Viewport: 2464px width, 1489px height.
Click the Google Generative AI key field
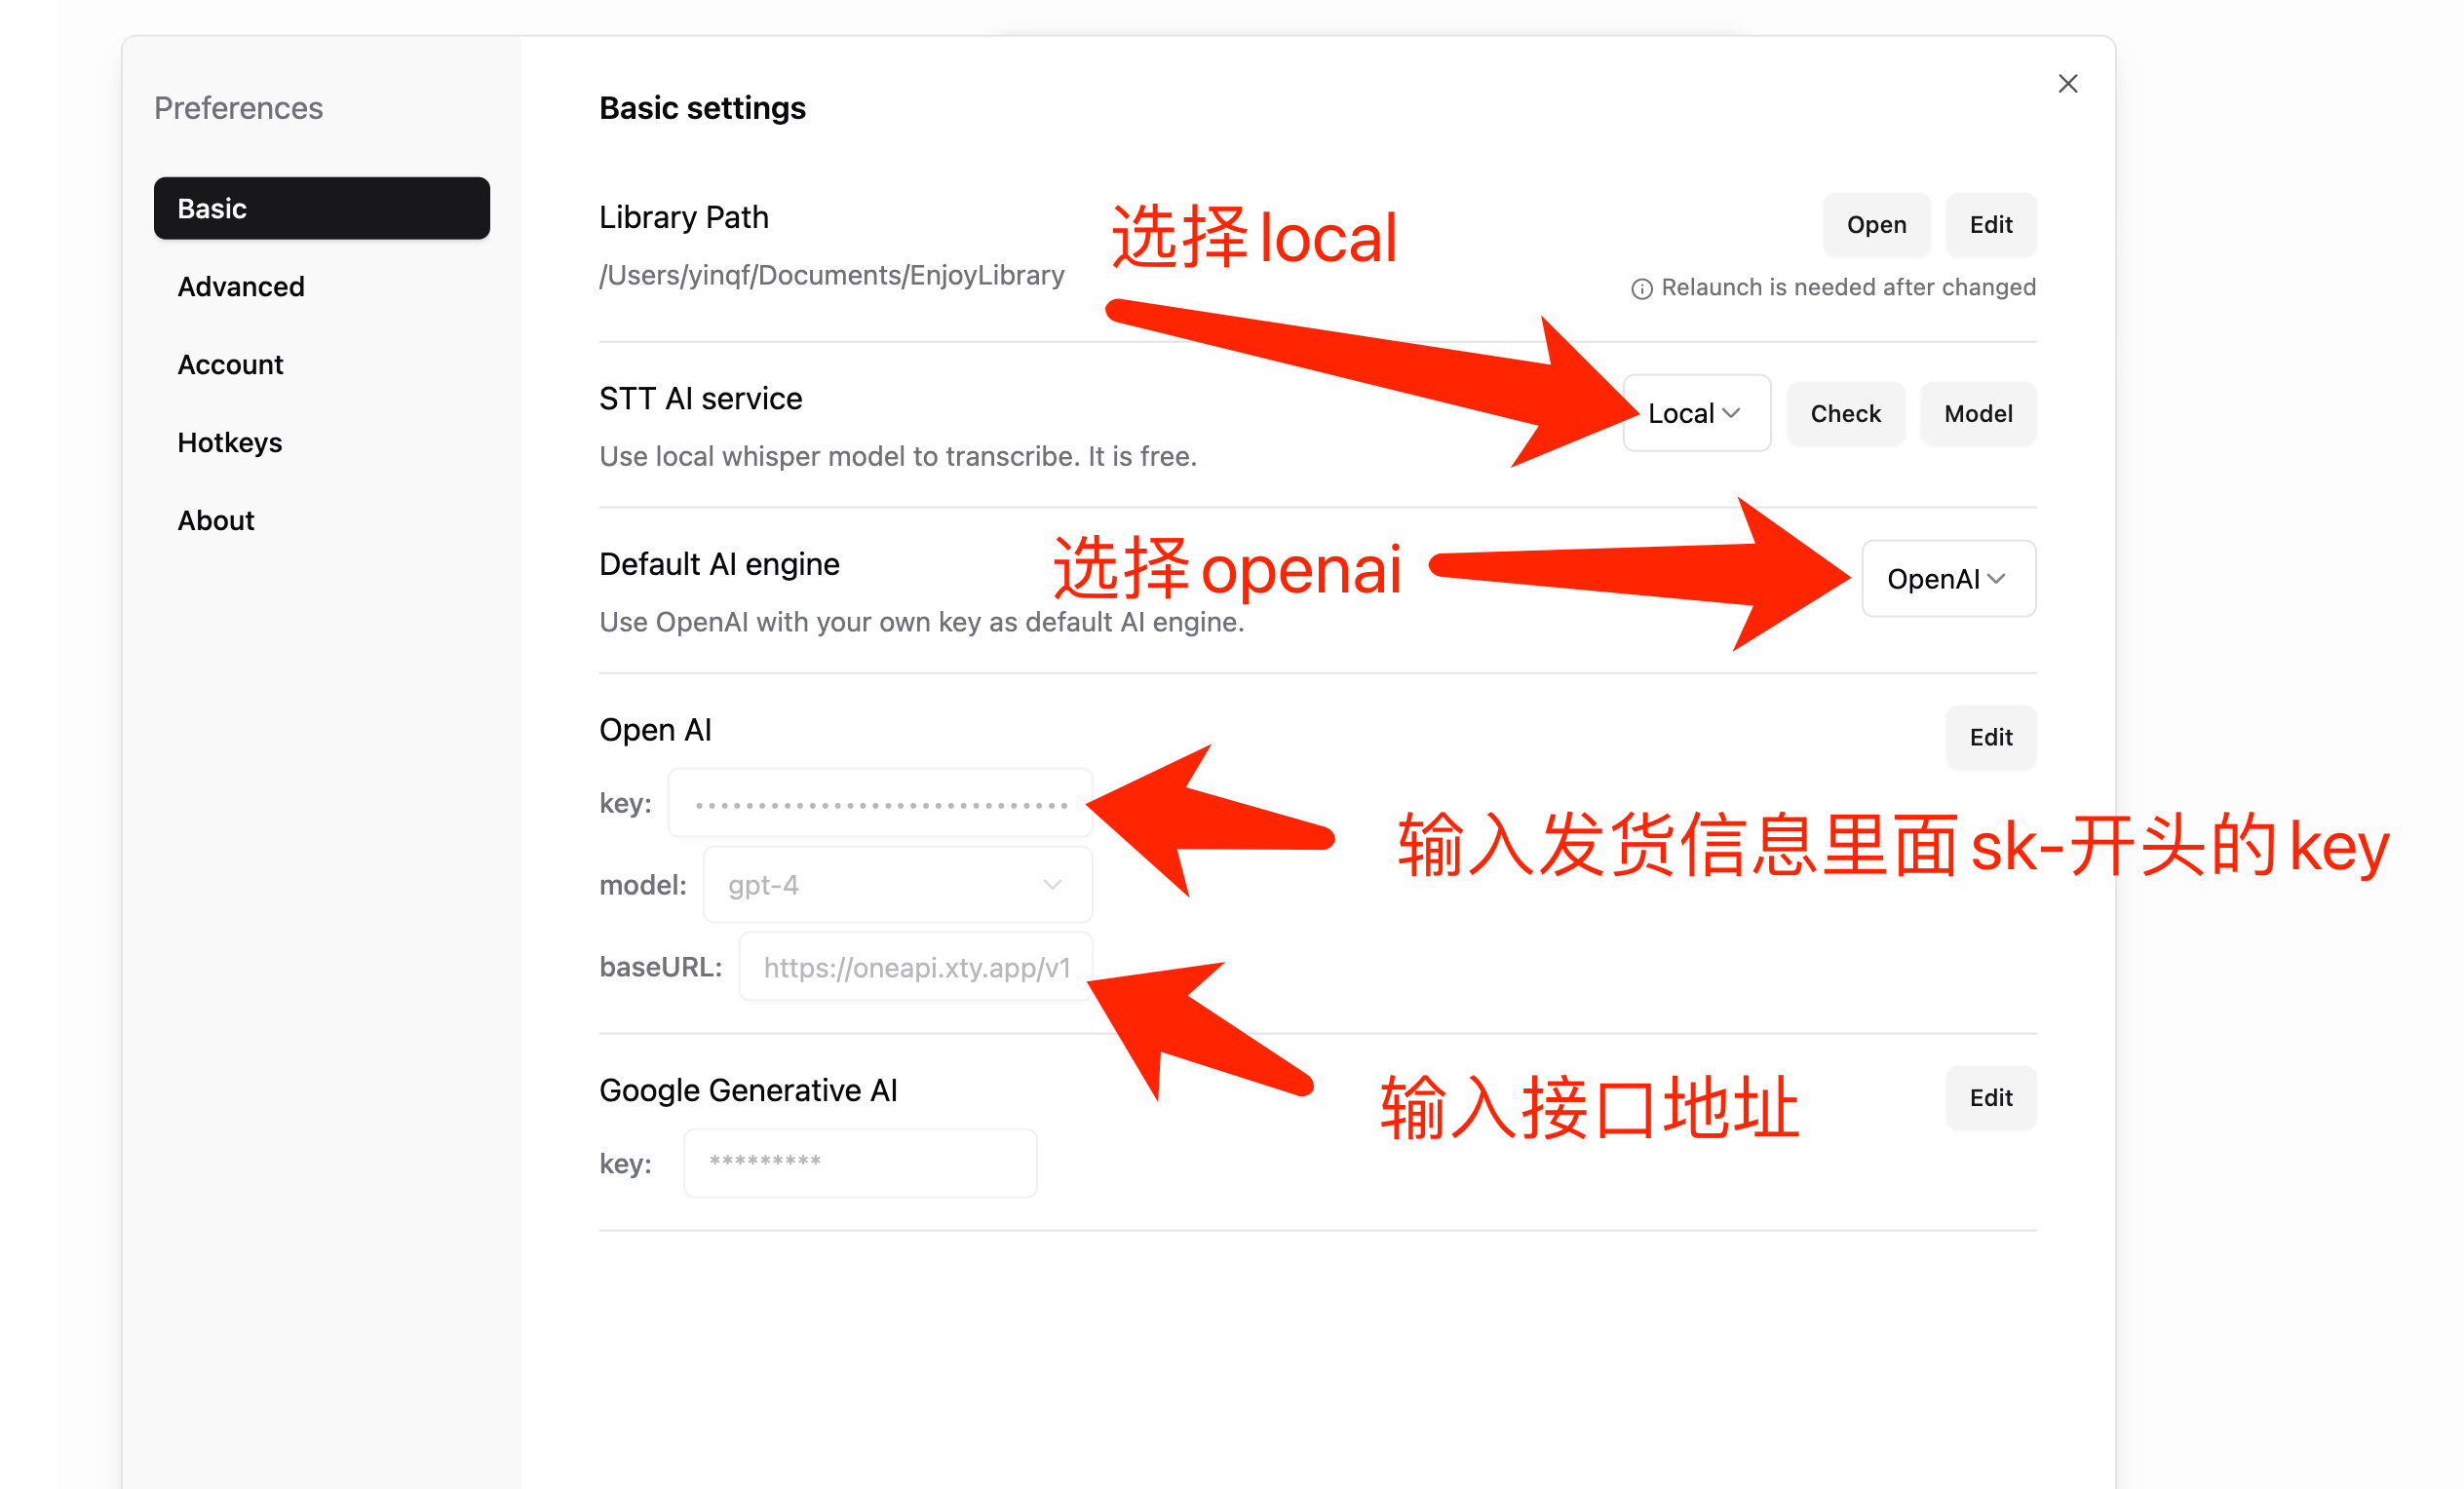(x=859, y=1163)
